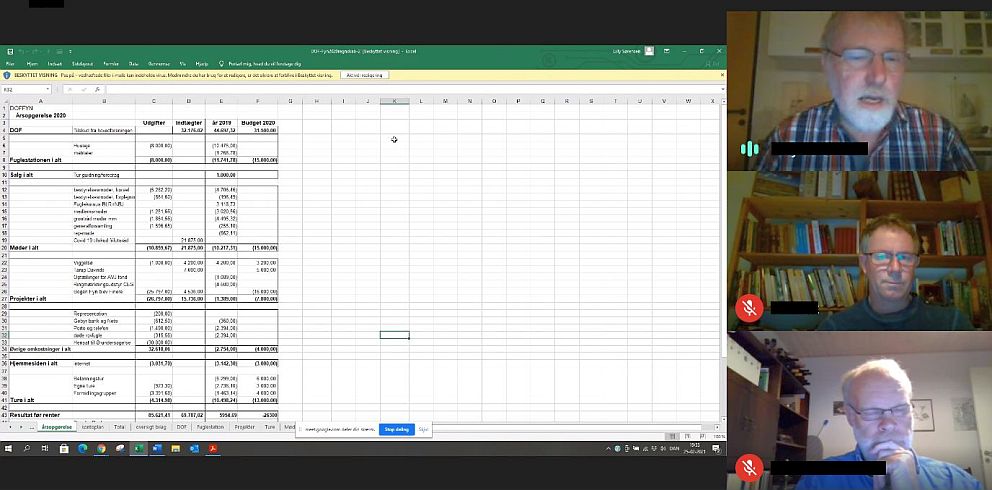992x490 pixels.
Task: Open Outlook from the taskbar
Action: [195, 449]
